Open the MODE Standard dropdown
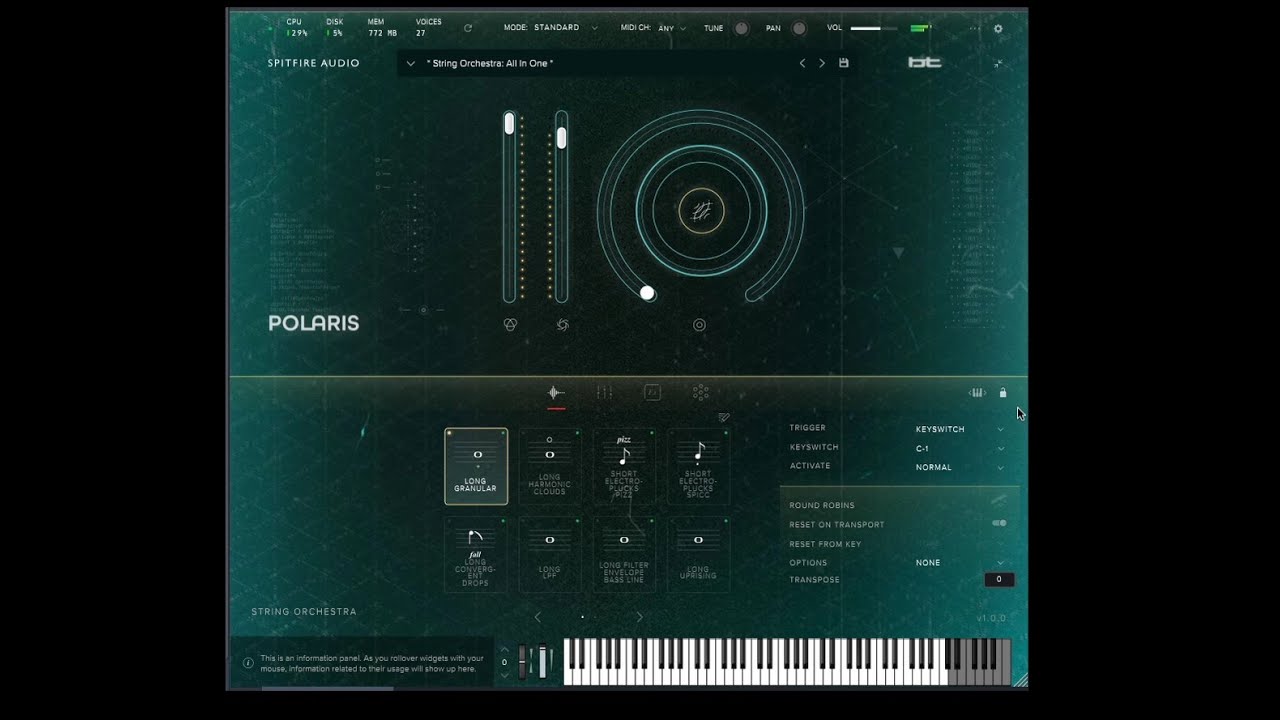Image resolution: width=1280 pixels, height=720 pixels. tap(565, 28)
